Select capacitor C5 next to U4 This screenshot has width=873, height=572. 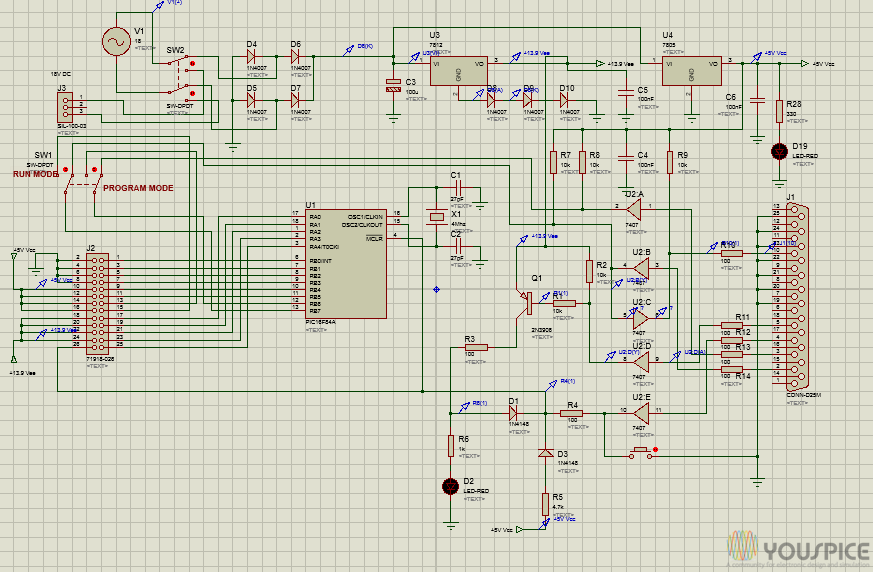(x=626, y=92)
